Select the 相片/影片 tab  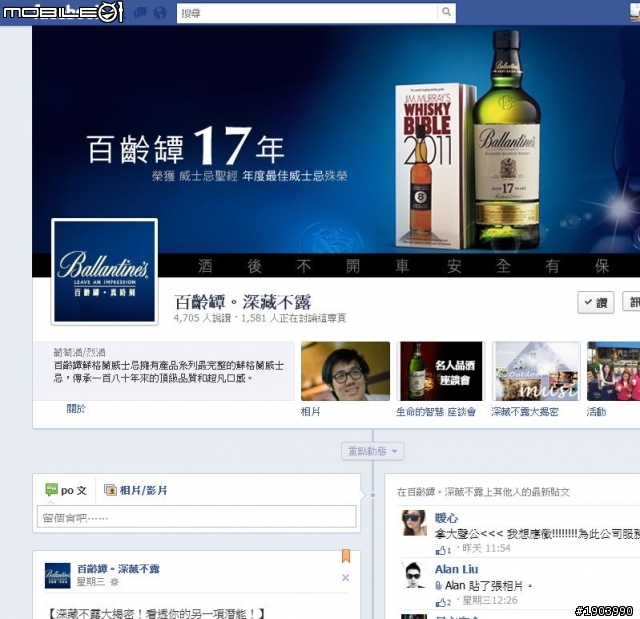[136, 490]
